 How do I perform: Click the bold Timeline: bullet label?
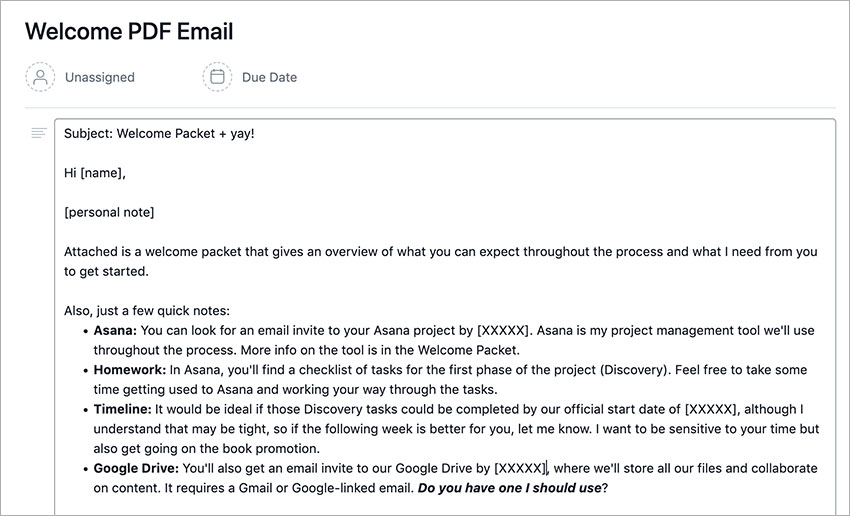[x=123, y=409]
